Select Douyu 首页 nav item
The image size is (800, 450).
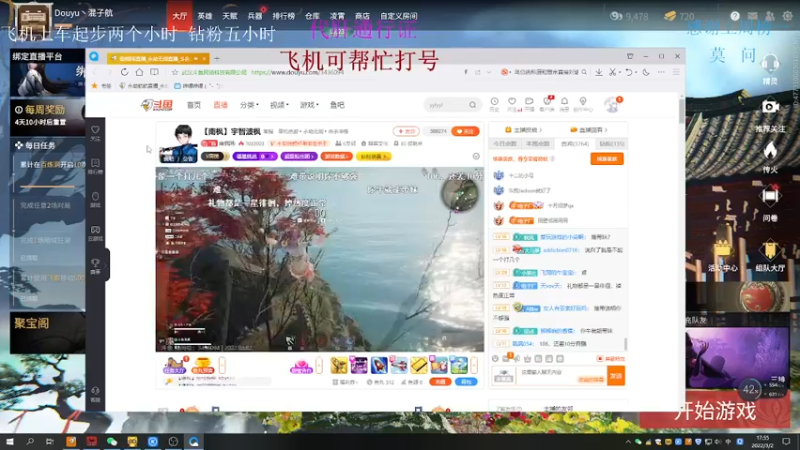(x=194, y=105)
